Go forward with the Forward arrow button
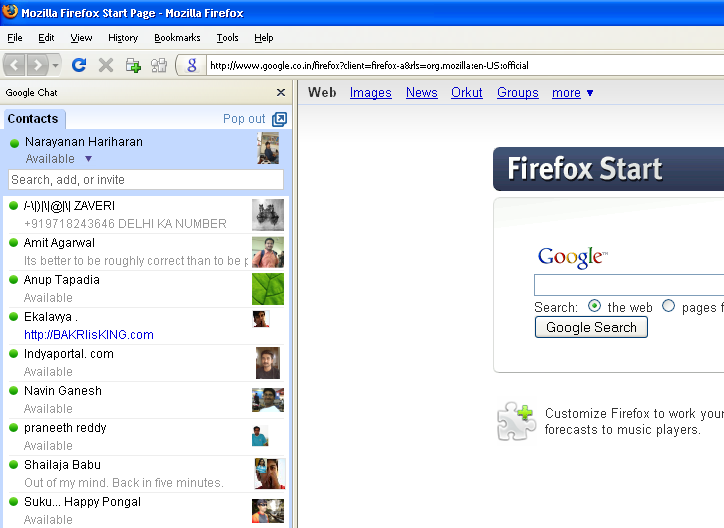 tap(37, 65)
